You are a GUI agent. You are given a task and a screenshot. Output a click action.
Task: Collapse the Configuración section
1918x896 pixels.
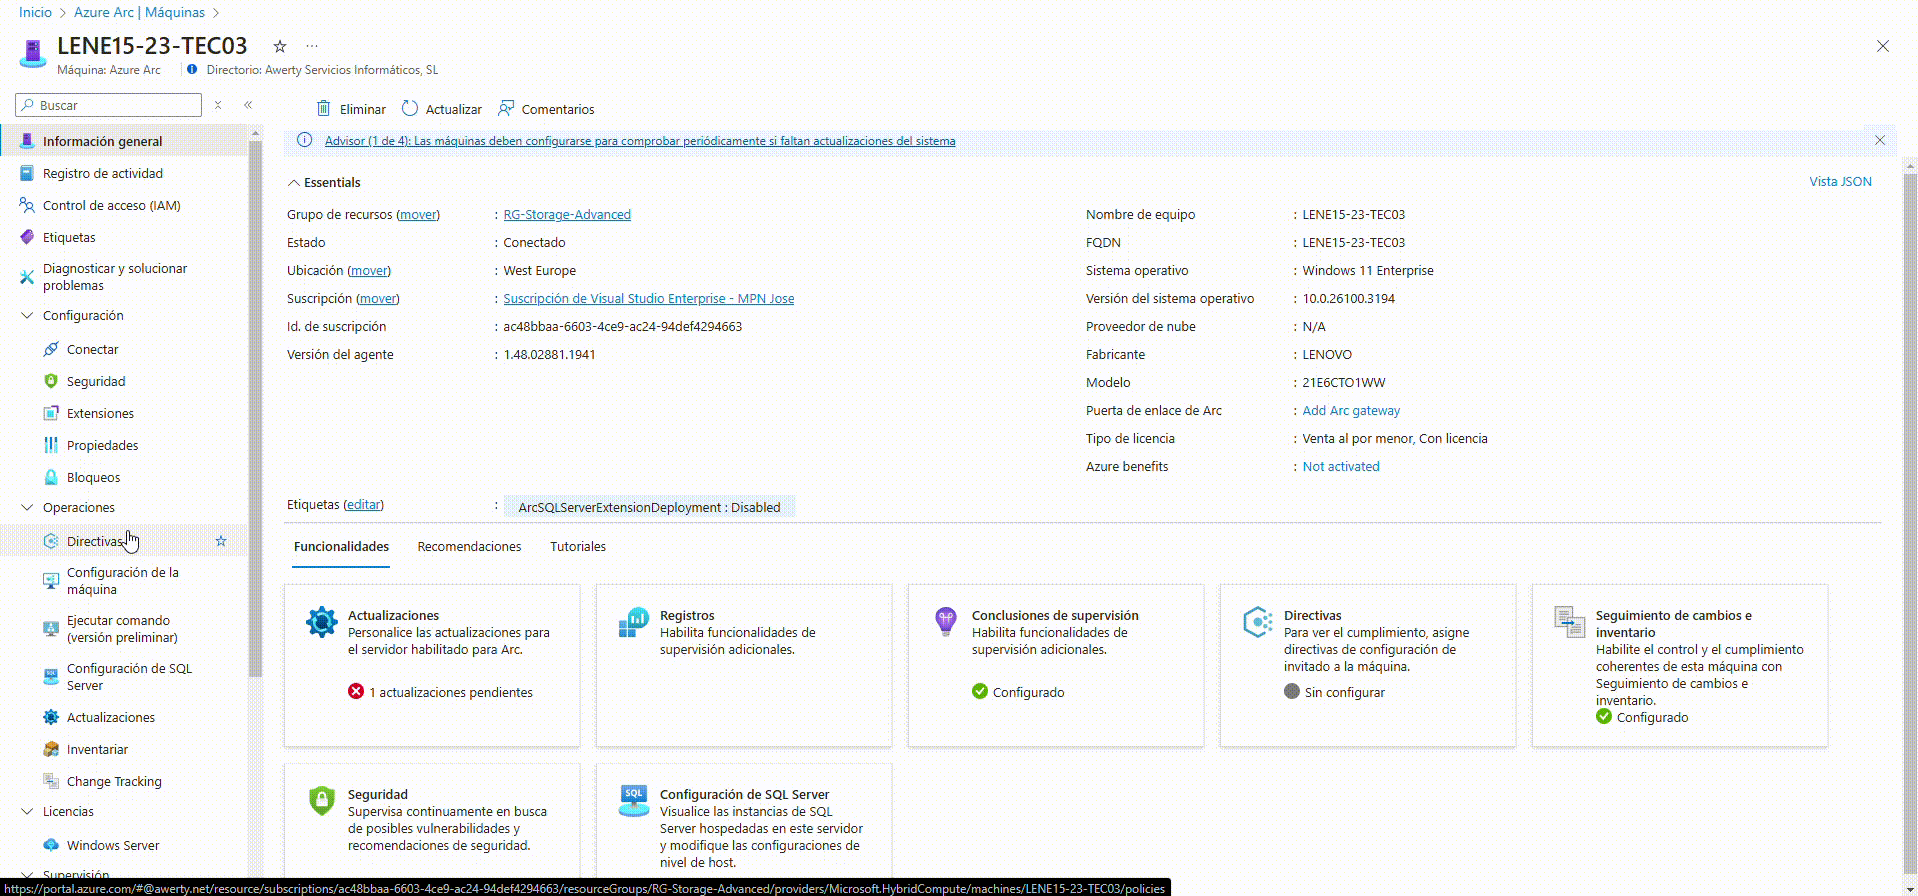[x=27, y=315]
